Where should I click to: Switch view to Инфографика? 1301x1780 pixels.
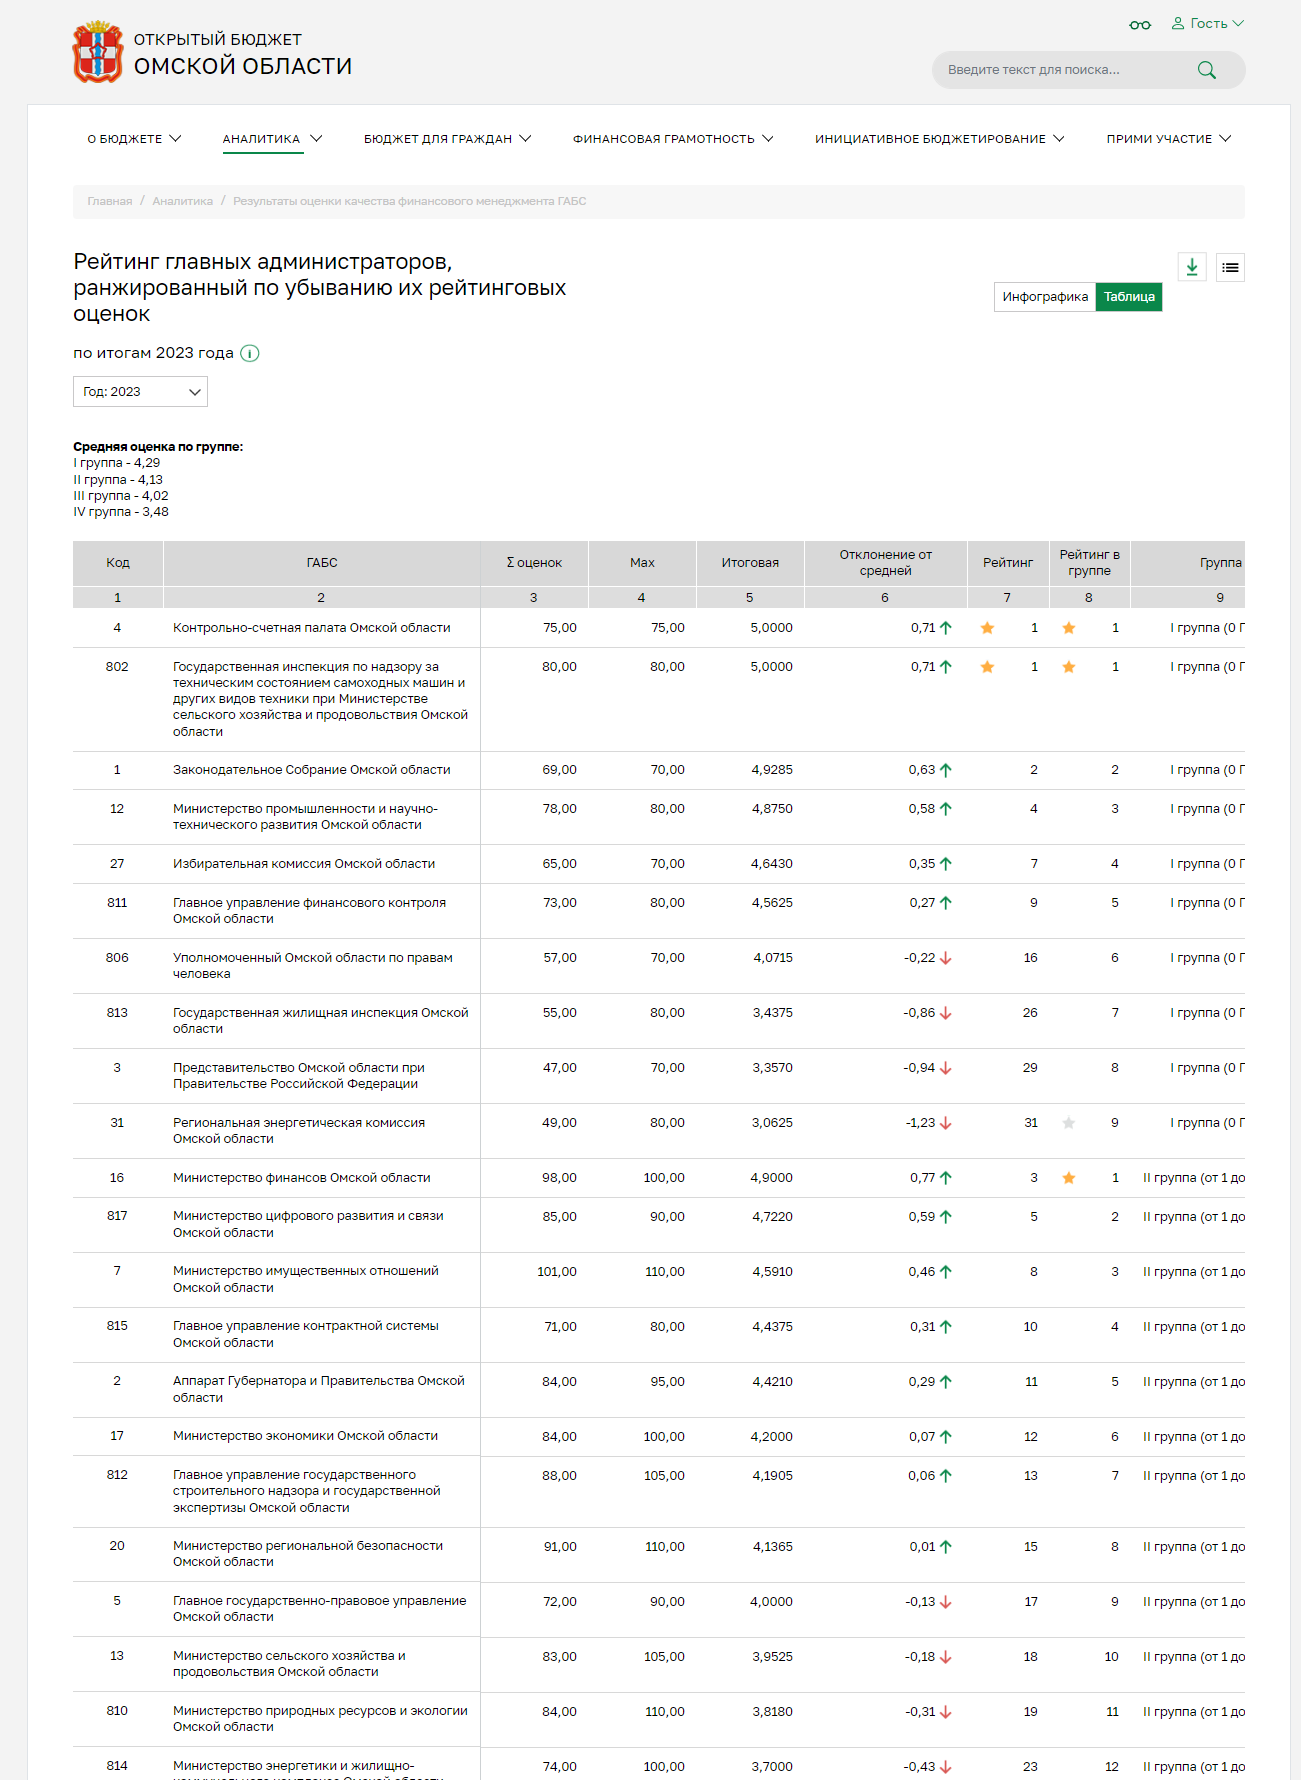1044,297
